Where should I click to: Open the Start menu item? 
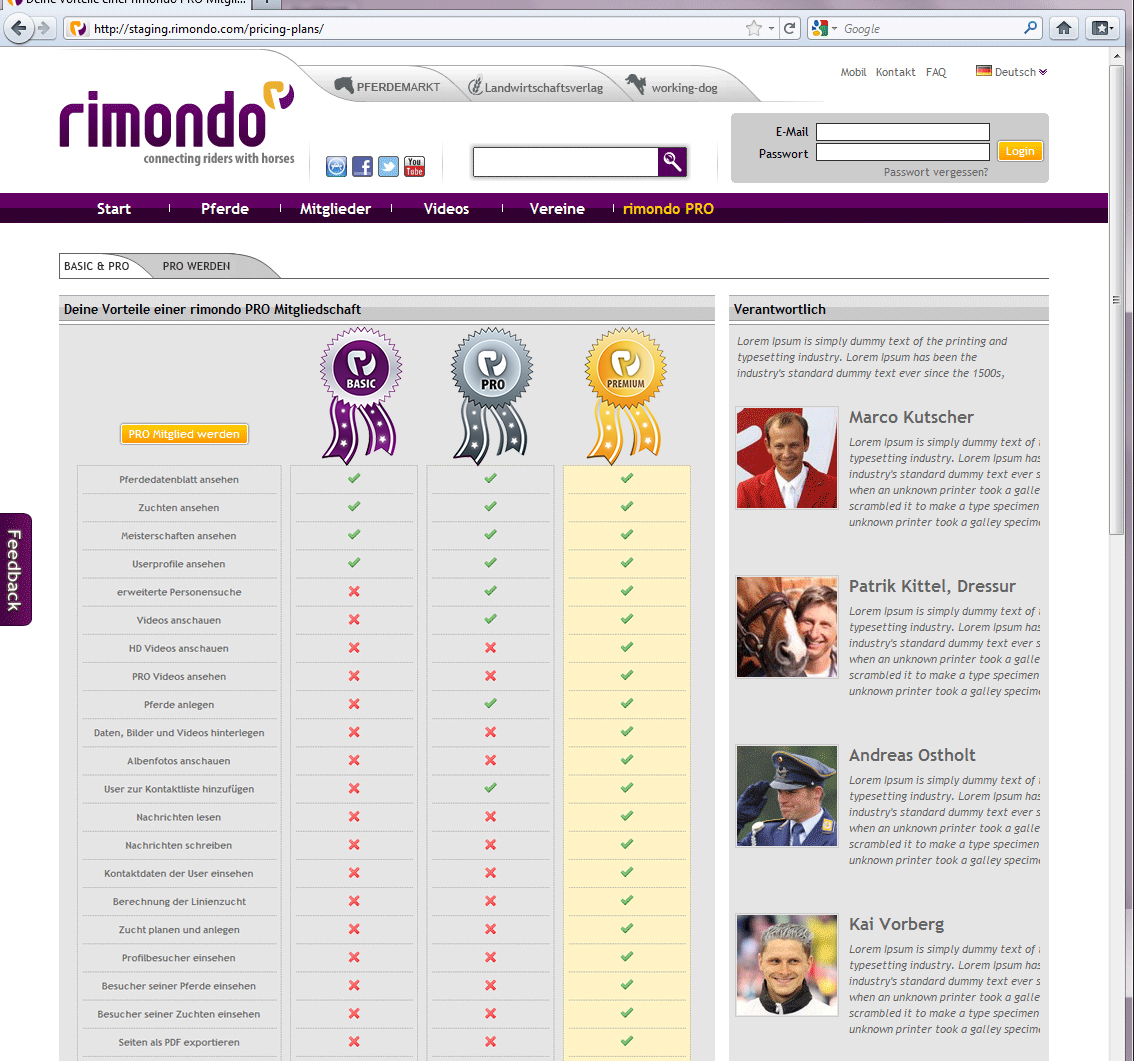tap(114, 208)
